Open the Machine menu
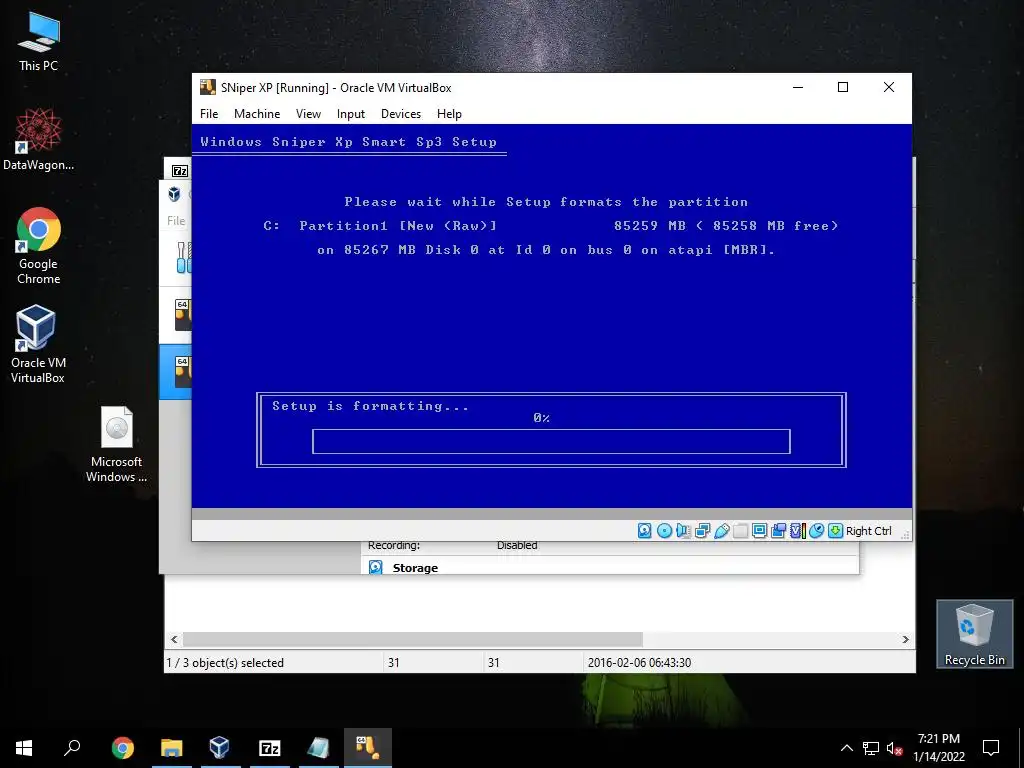This screenshot has height=768, width=1024. (x=257, y=114)
